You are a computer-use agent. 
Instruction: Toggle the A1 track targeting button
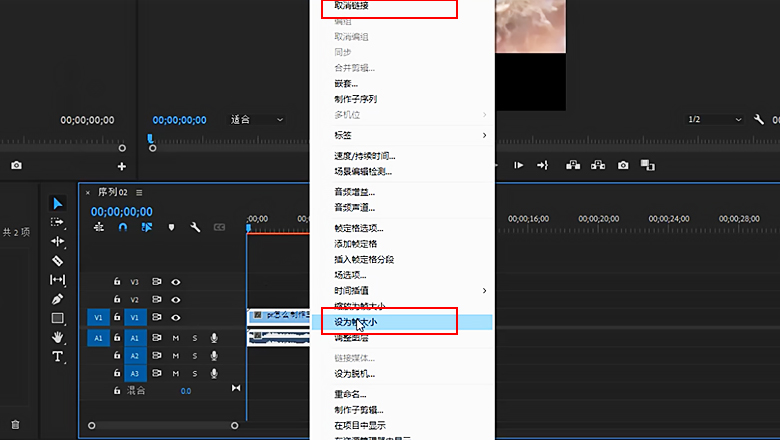[135, 338]
